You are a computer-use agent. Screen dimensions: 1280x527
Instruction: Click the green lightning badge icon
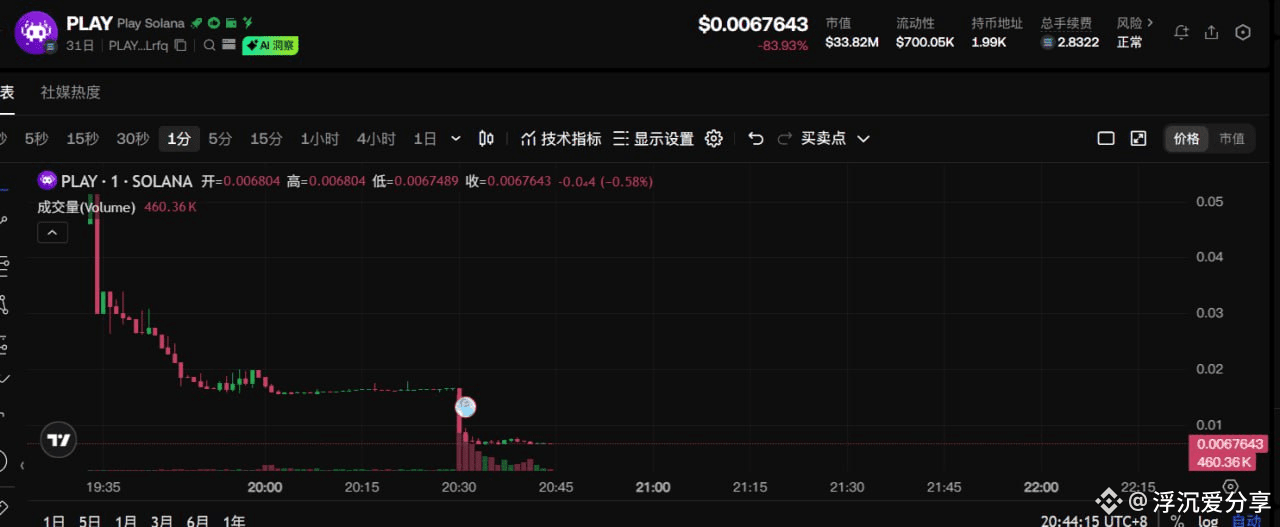[248, 23]
